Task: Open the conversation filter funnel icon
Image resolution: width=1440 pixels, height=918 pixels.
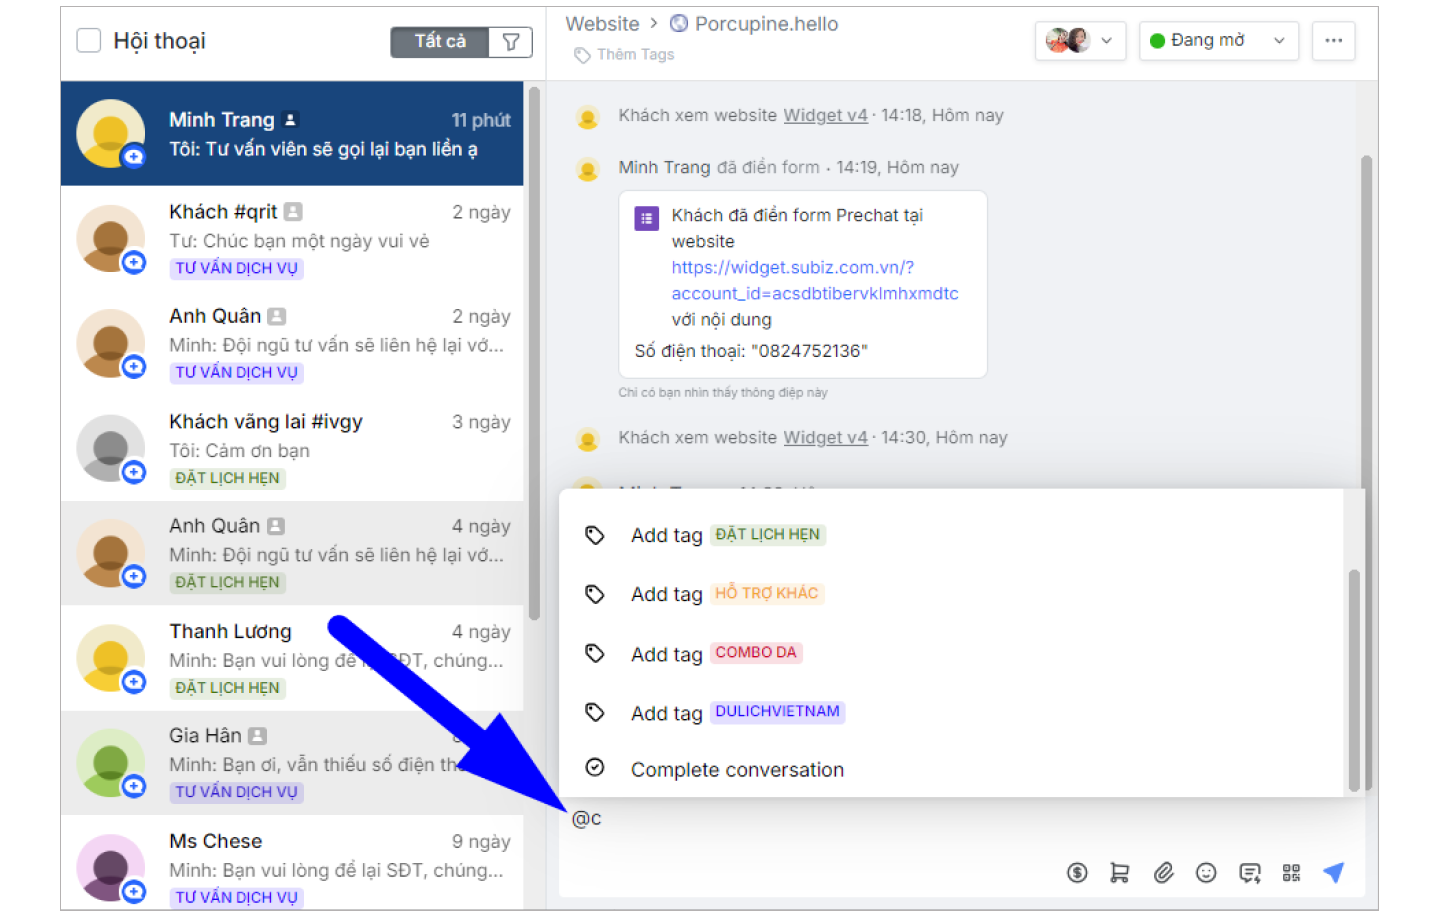Action: [511, 42]
